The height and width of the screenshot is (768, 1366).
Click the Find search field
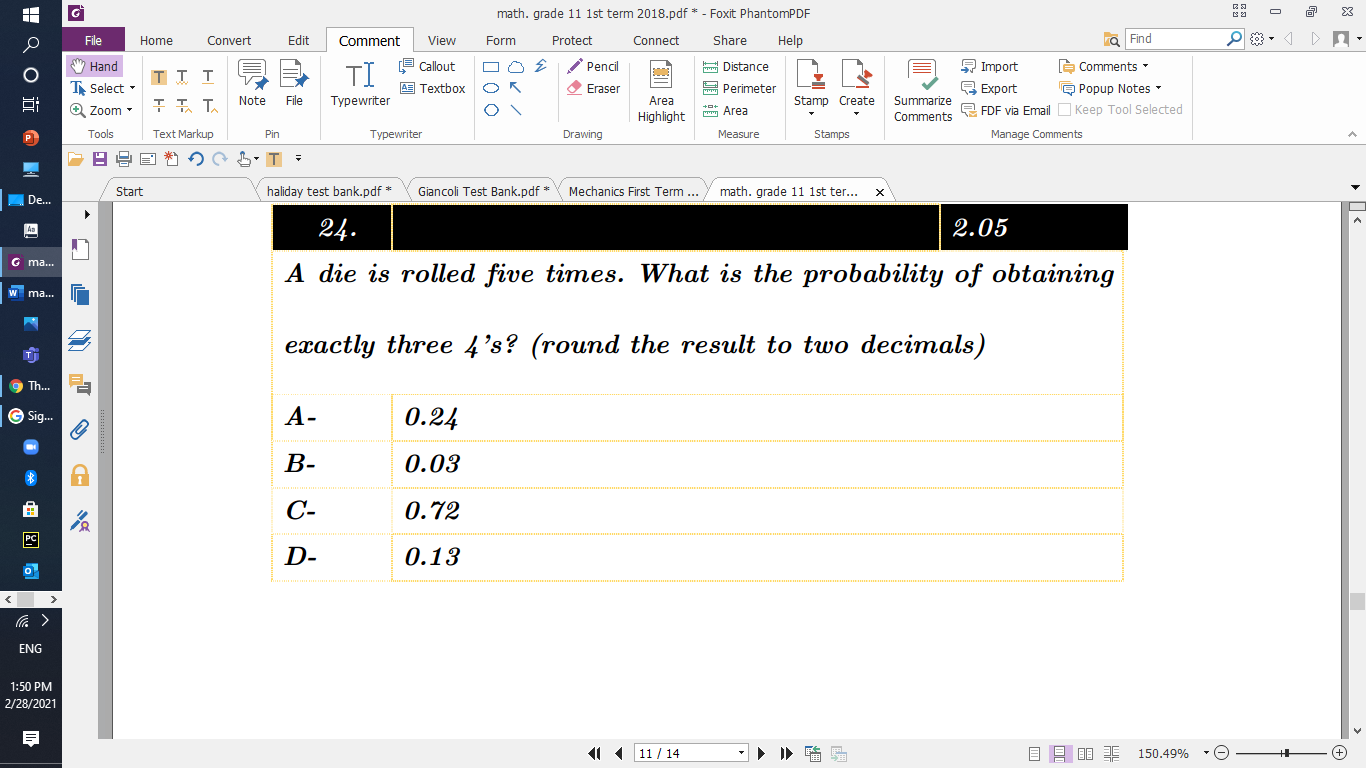(1176, 39)
